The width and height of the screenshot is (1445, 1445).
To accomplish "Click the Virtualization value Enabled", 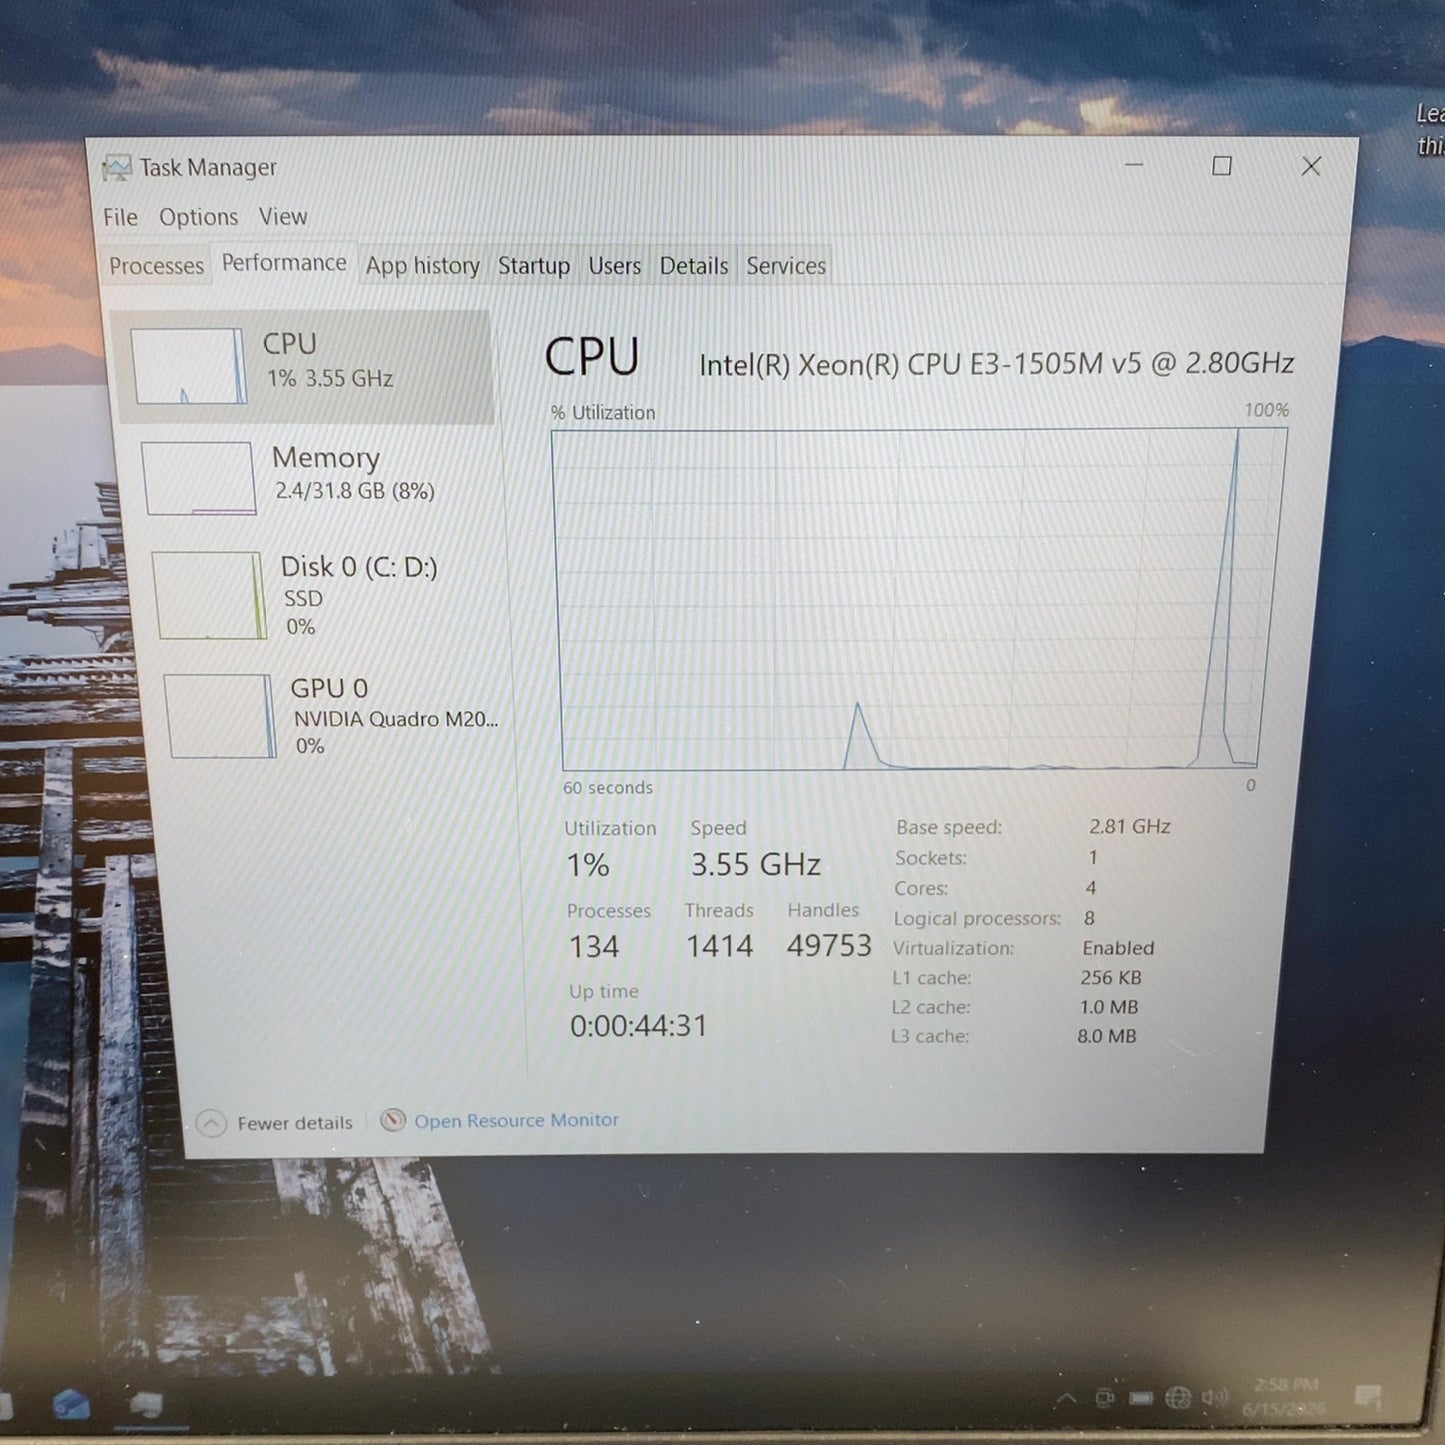I will (1118, 948).
